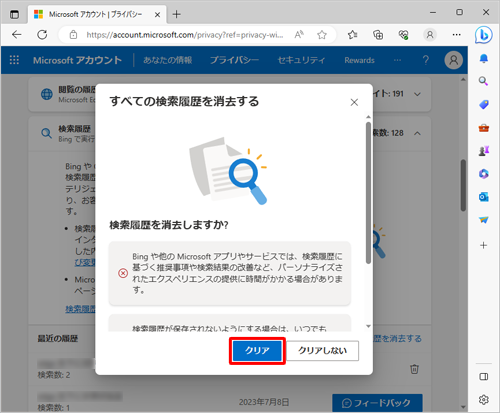The image size is (500, 413).
Task: Show more navigation items ellipsis
Action: 397,60
